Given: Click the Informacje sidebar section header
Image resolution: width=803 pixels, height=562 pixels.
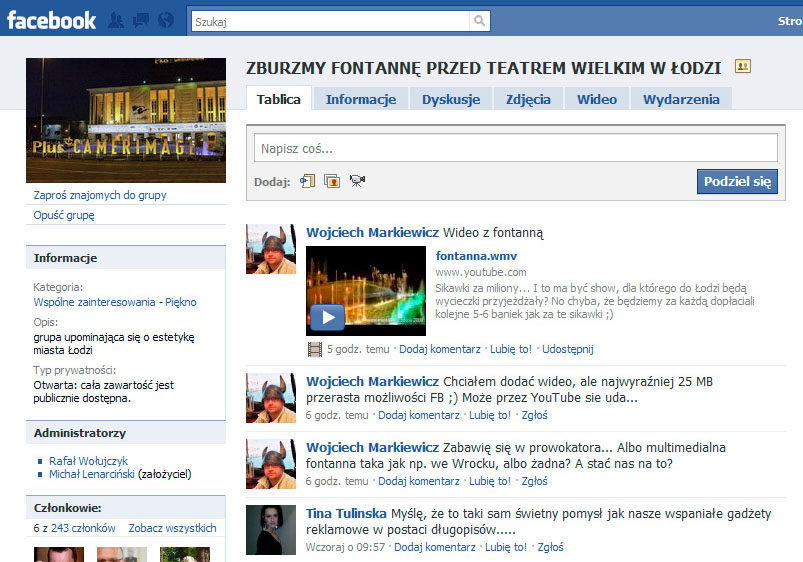Looking at the screenshot, I should 126,258.
